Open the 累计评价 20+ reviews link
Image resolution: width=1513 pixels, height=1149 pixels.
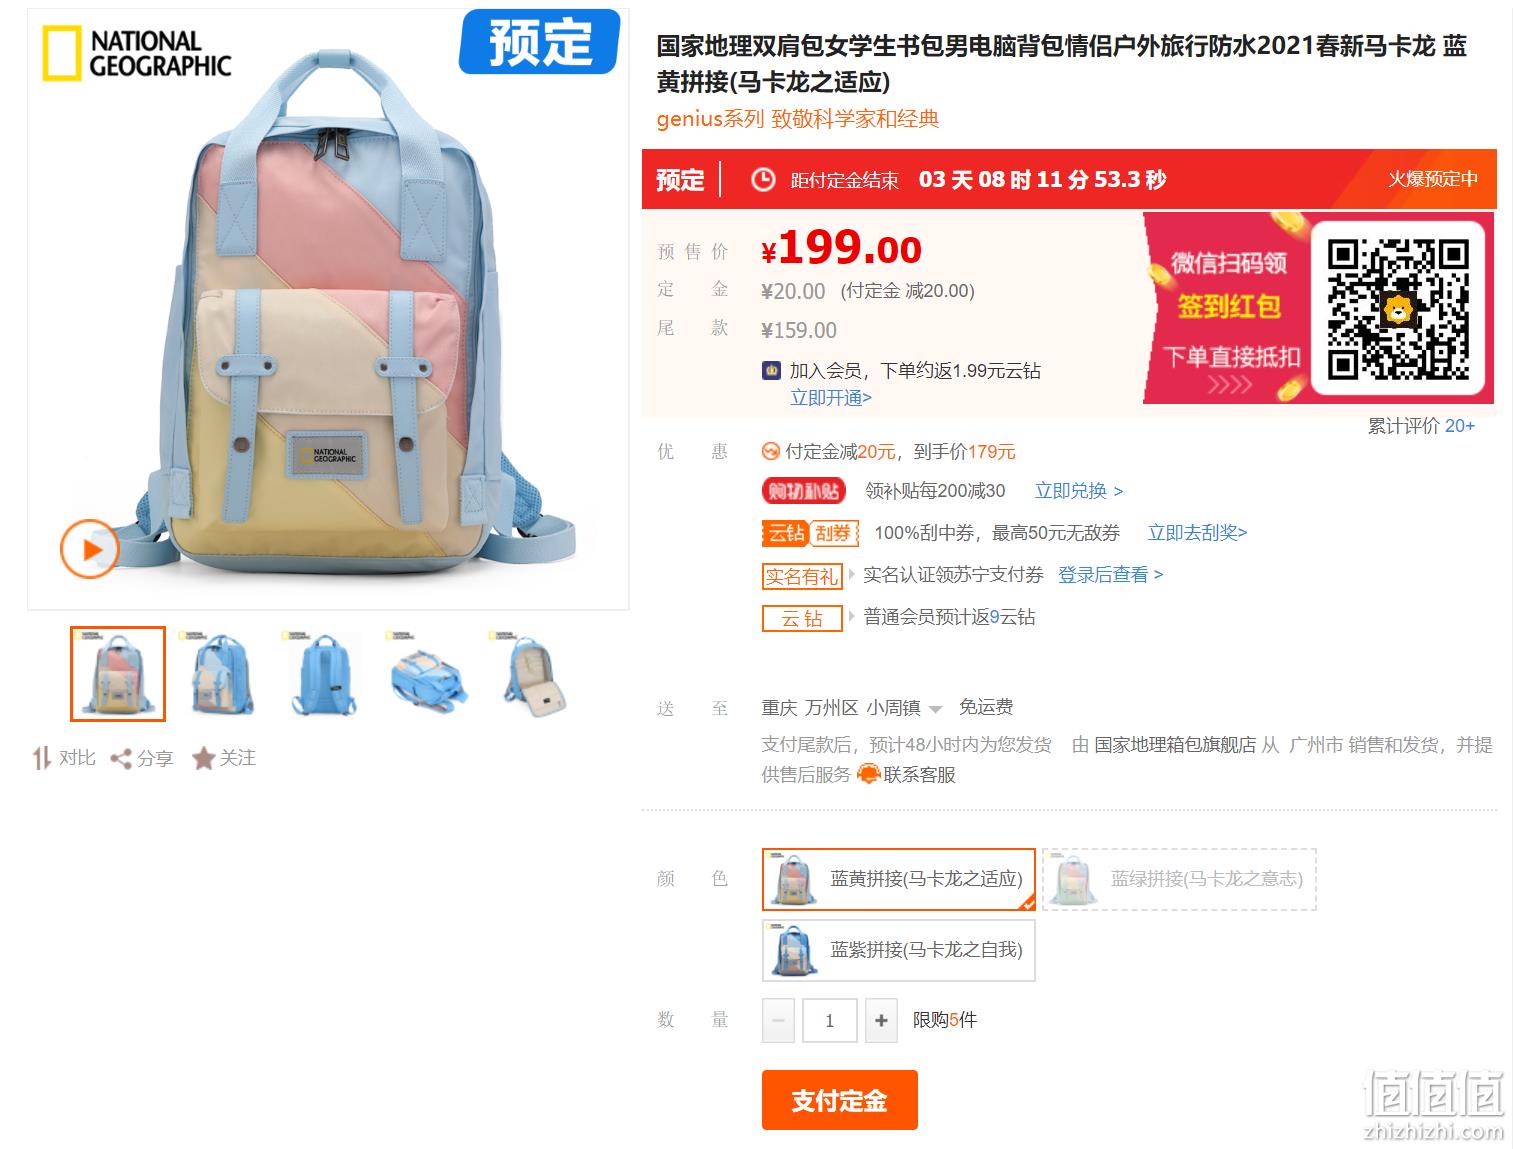coord(1421,426)
